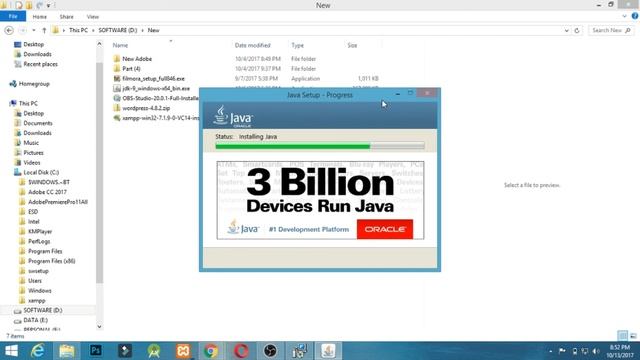The height and width of the screenshot is (360, 640).
Task: Sort files by the Type column
Action: click(298, 45)
